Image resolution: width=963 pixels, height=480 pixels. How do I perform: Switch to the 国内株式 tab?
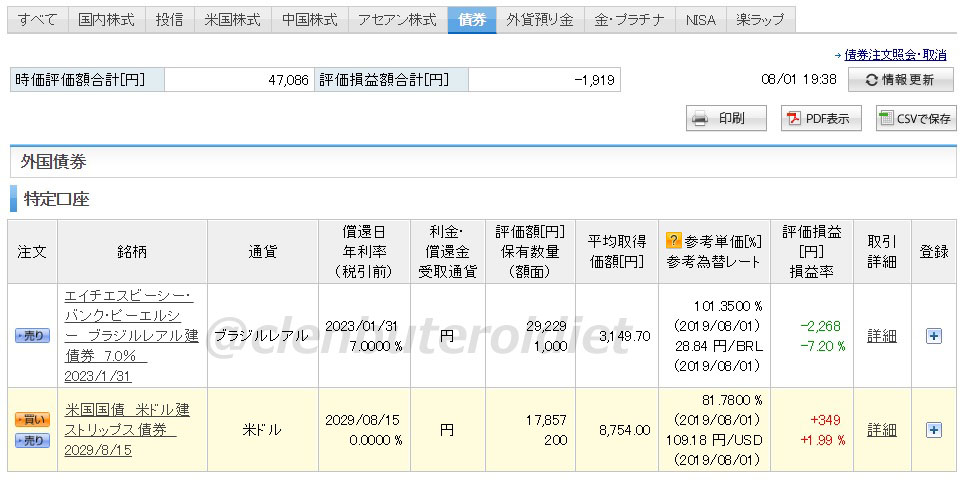coord(106,20)
